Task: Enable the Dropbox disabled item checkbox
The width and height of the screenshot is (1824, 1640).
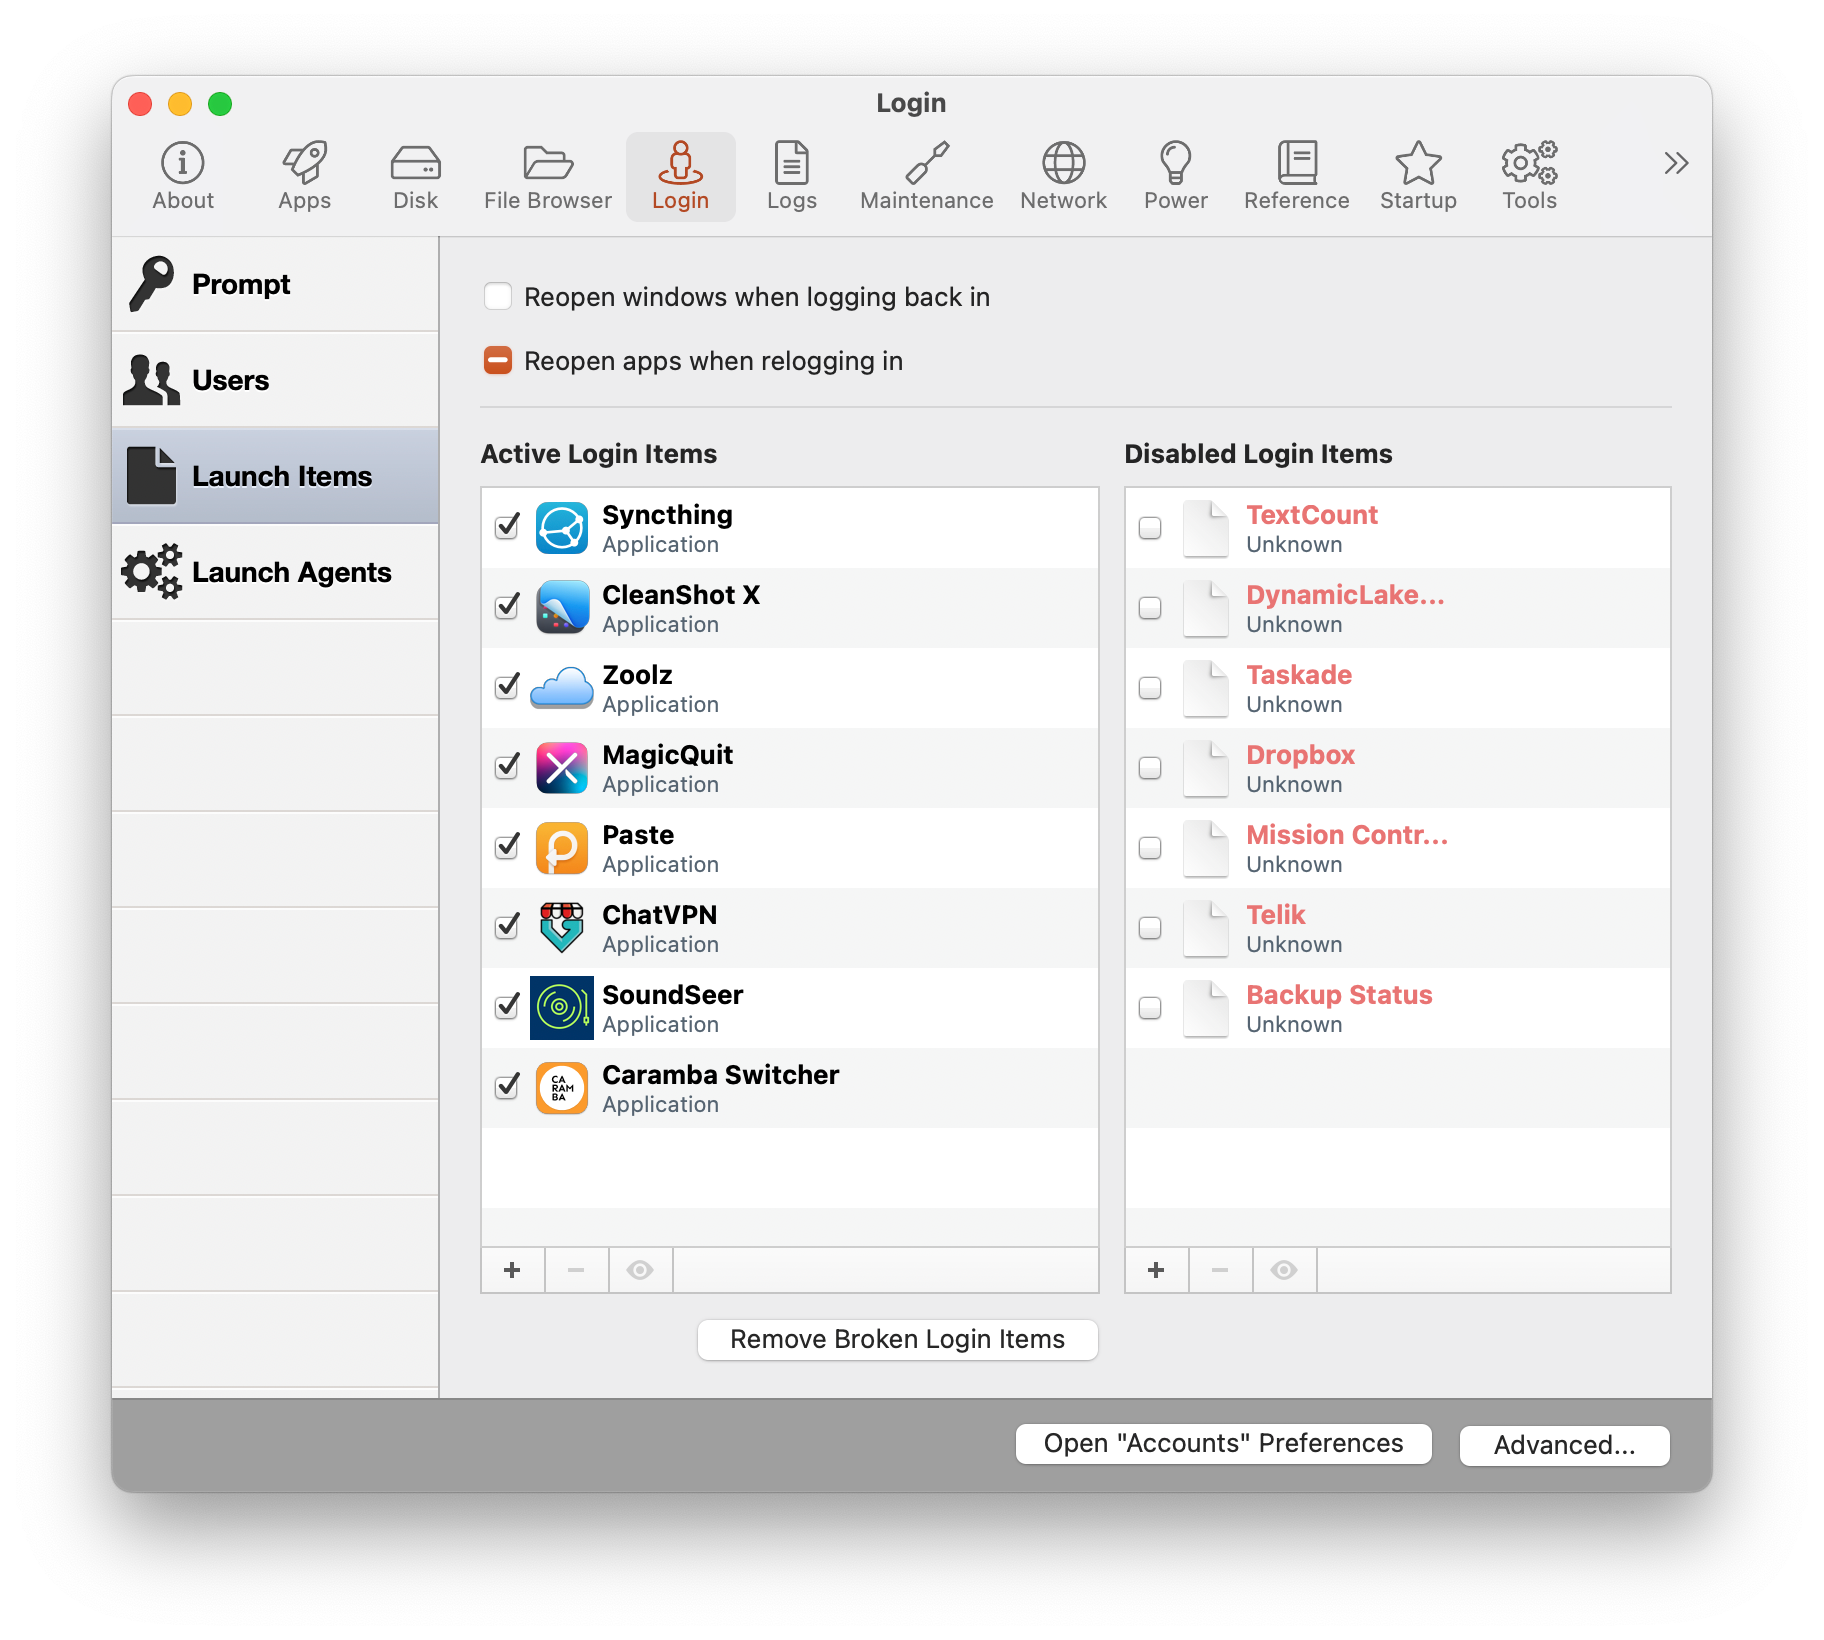Action: pos(1151,768)
